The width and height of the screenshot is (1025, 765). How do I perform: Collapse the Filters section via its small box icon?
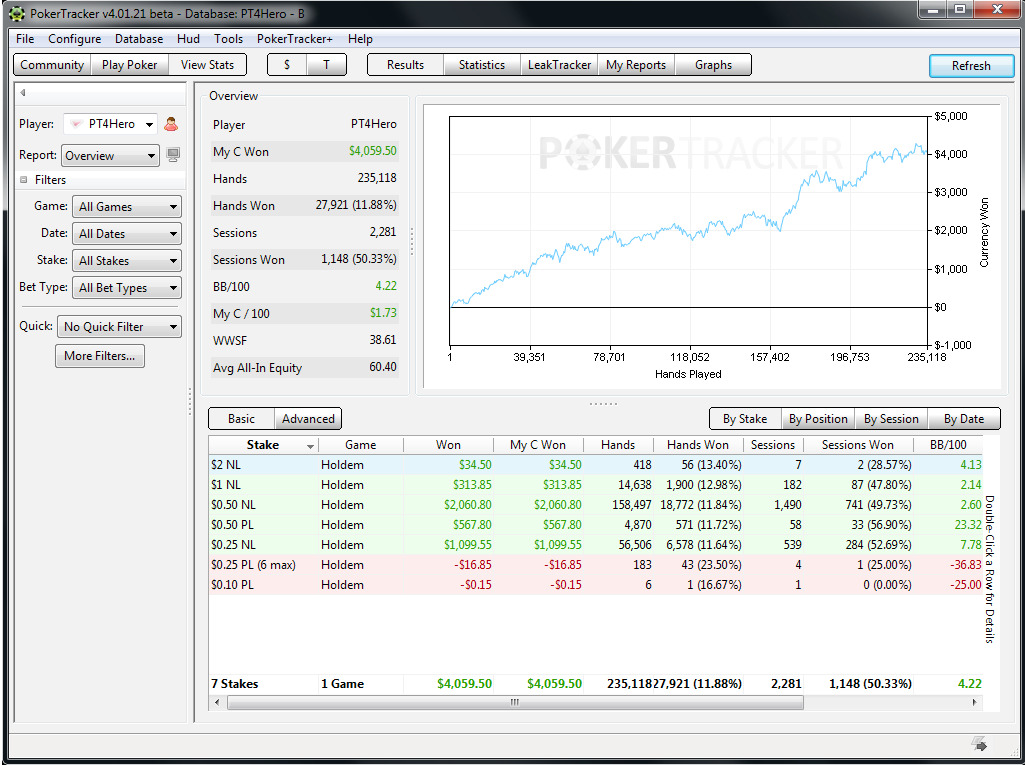coord(23,182)
